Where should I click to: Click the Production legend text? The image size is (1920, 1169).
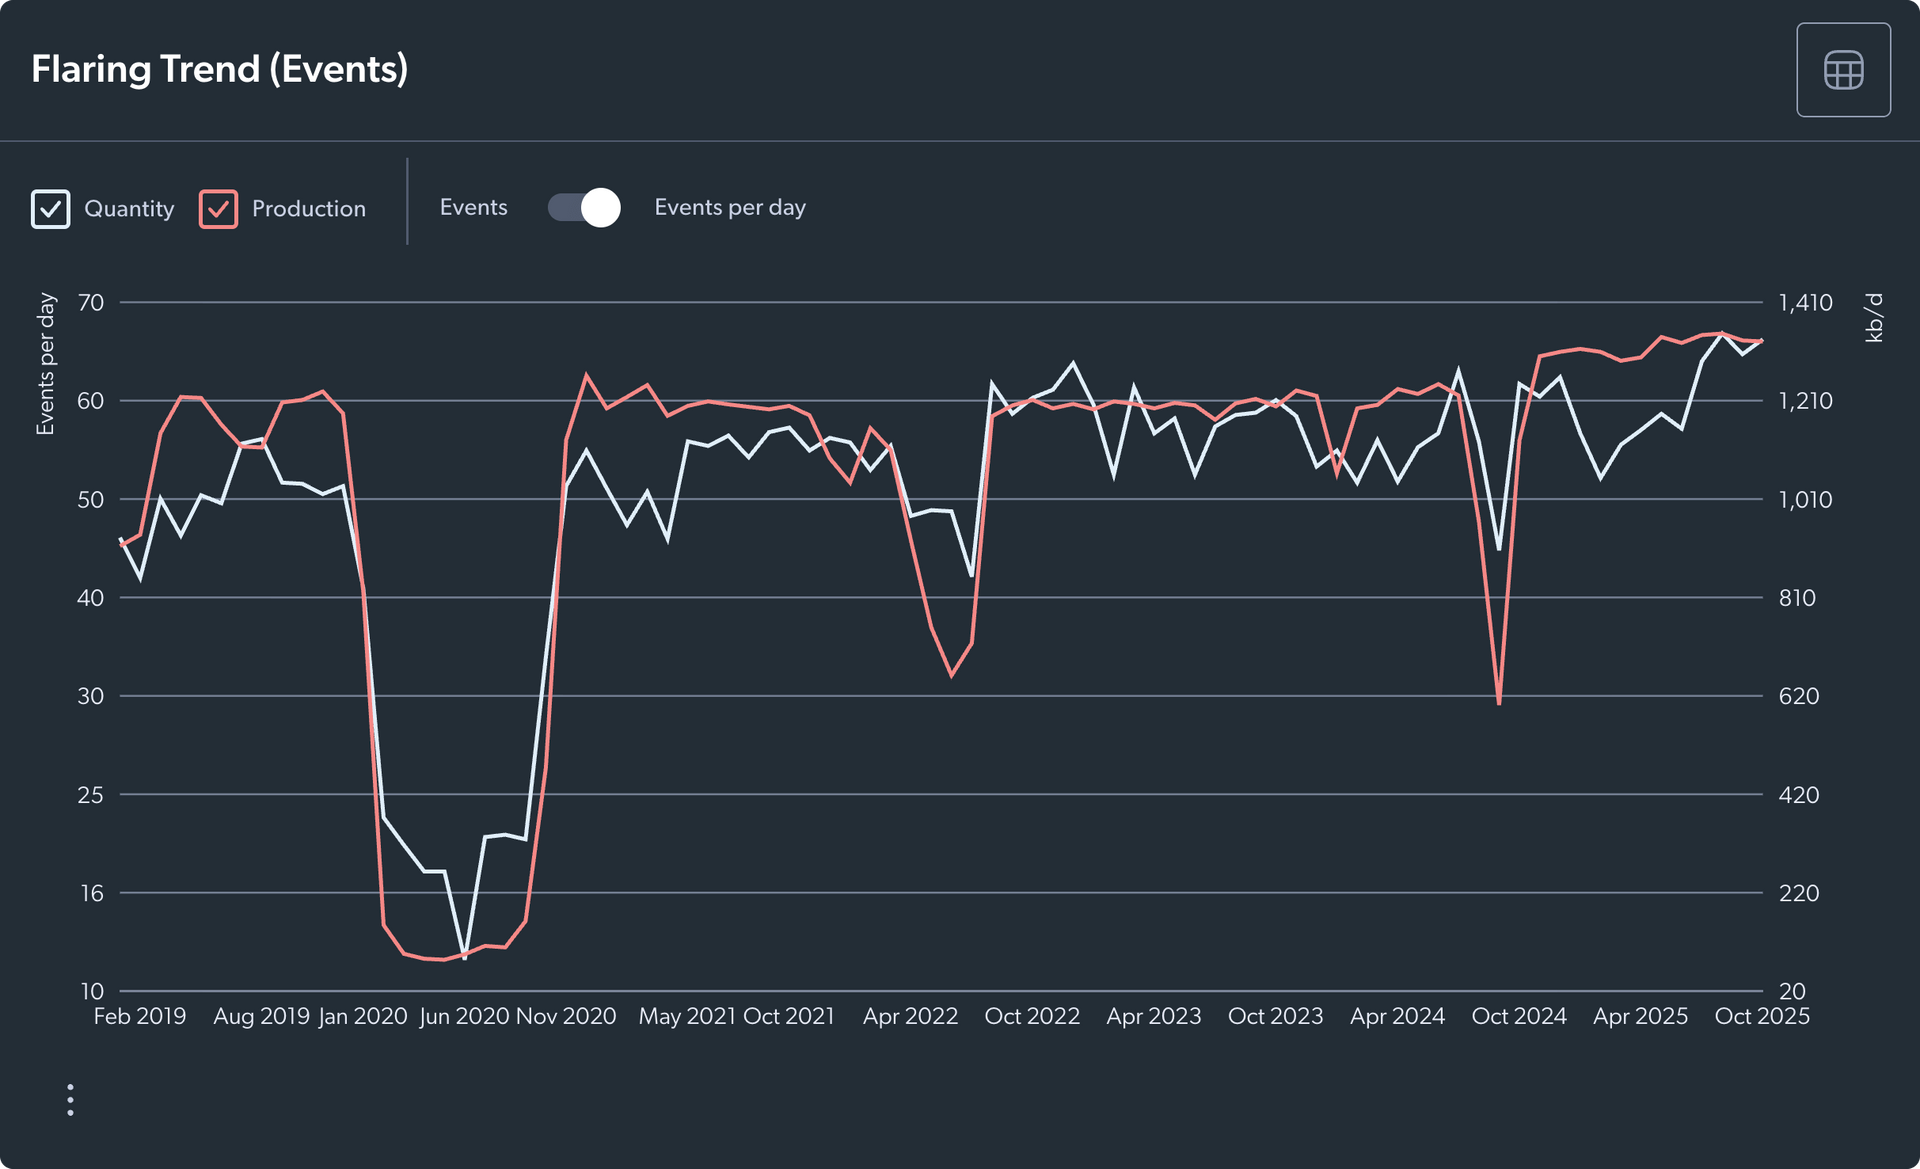coord(308,208)
